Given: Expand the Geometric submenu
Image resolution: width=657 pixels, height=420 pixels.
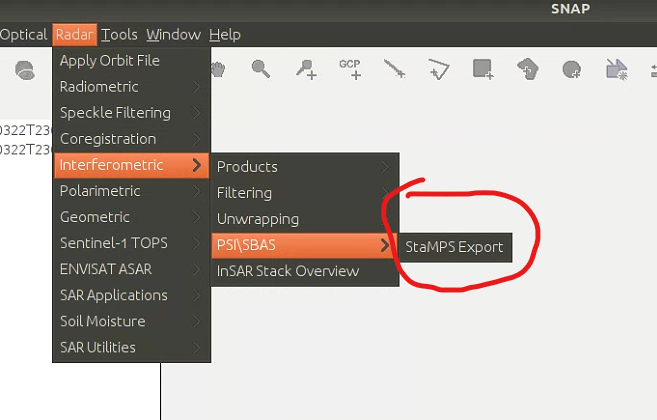Looking at the screenshot, I should coord(131,217).
